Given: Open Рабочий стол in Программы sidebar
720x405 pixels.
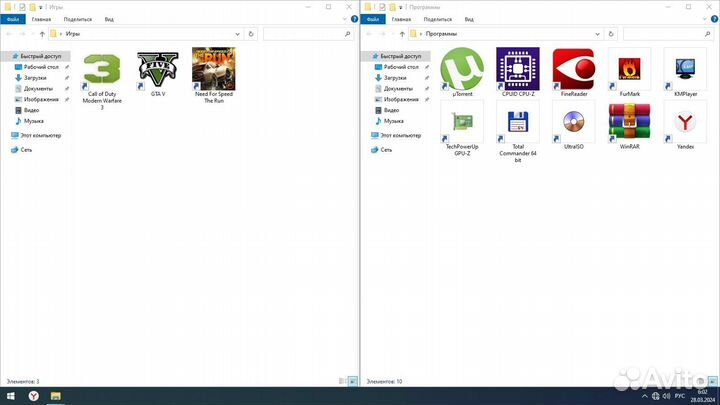Looking at the screenshot, I should click(401, 67).
